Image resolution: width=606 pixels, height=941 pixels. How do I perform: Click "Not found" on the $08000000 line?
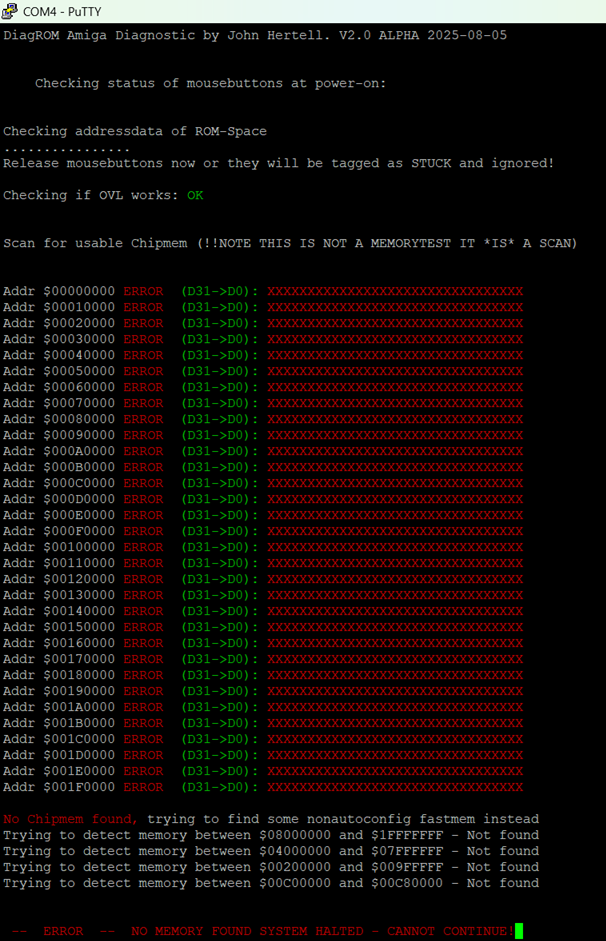(x=502, y=835)
